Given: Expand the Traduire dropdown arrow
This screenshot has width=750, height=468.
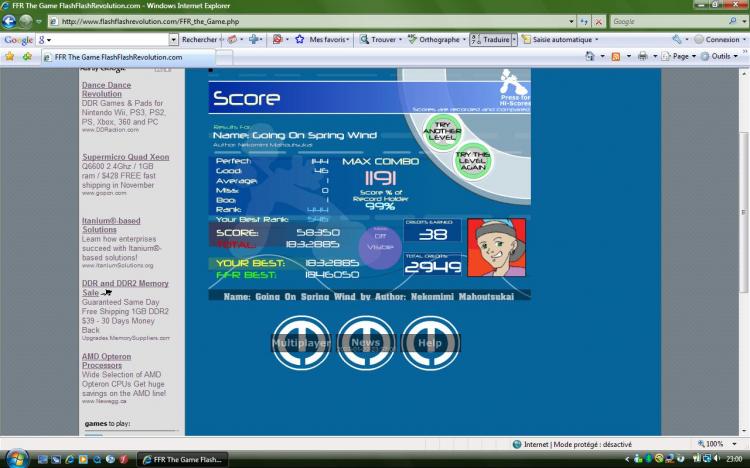Looking at the screenshot, I should click(x=514, y=40).
